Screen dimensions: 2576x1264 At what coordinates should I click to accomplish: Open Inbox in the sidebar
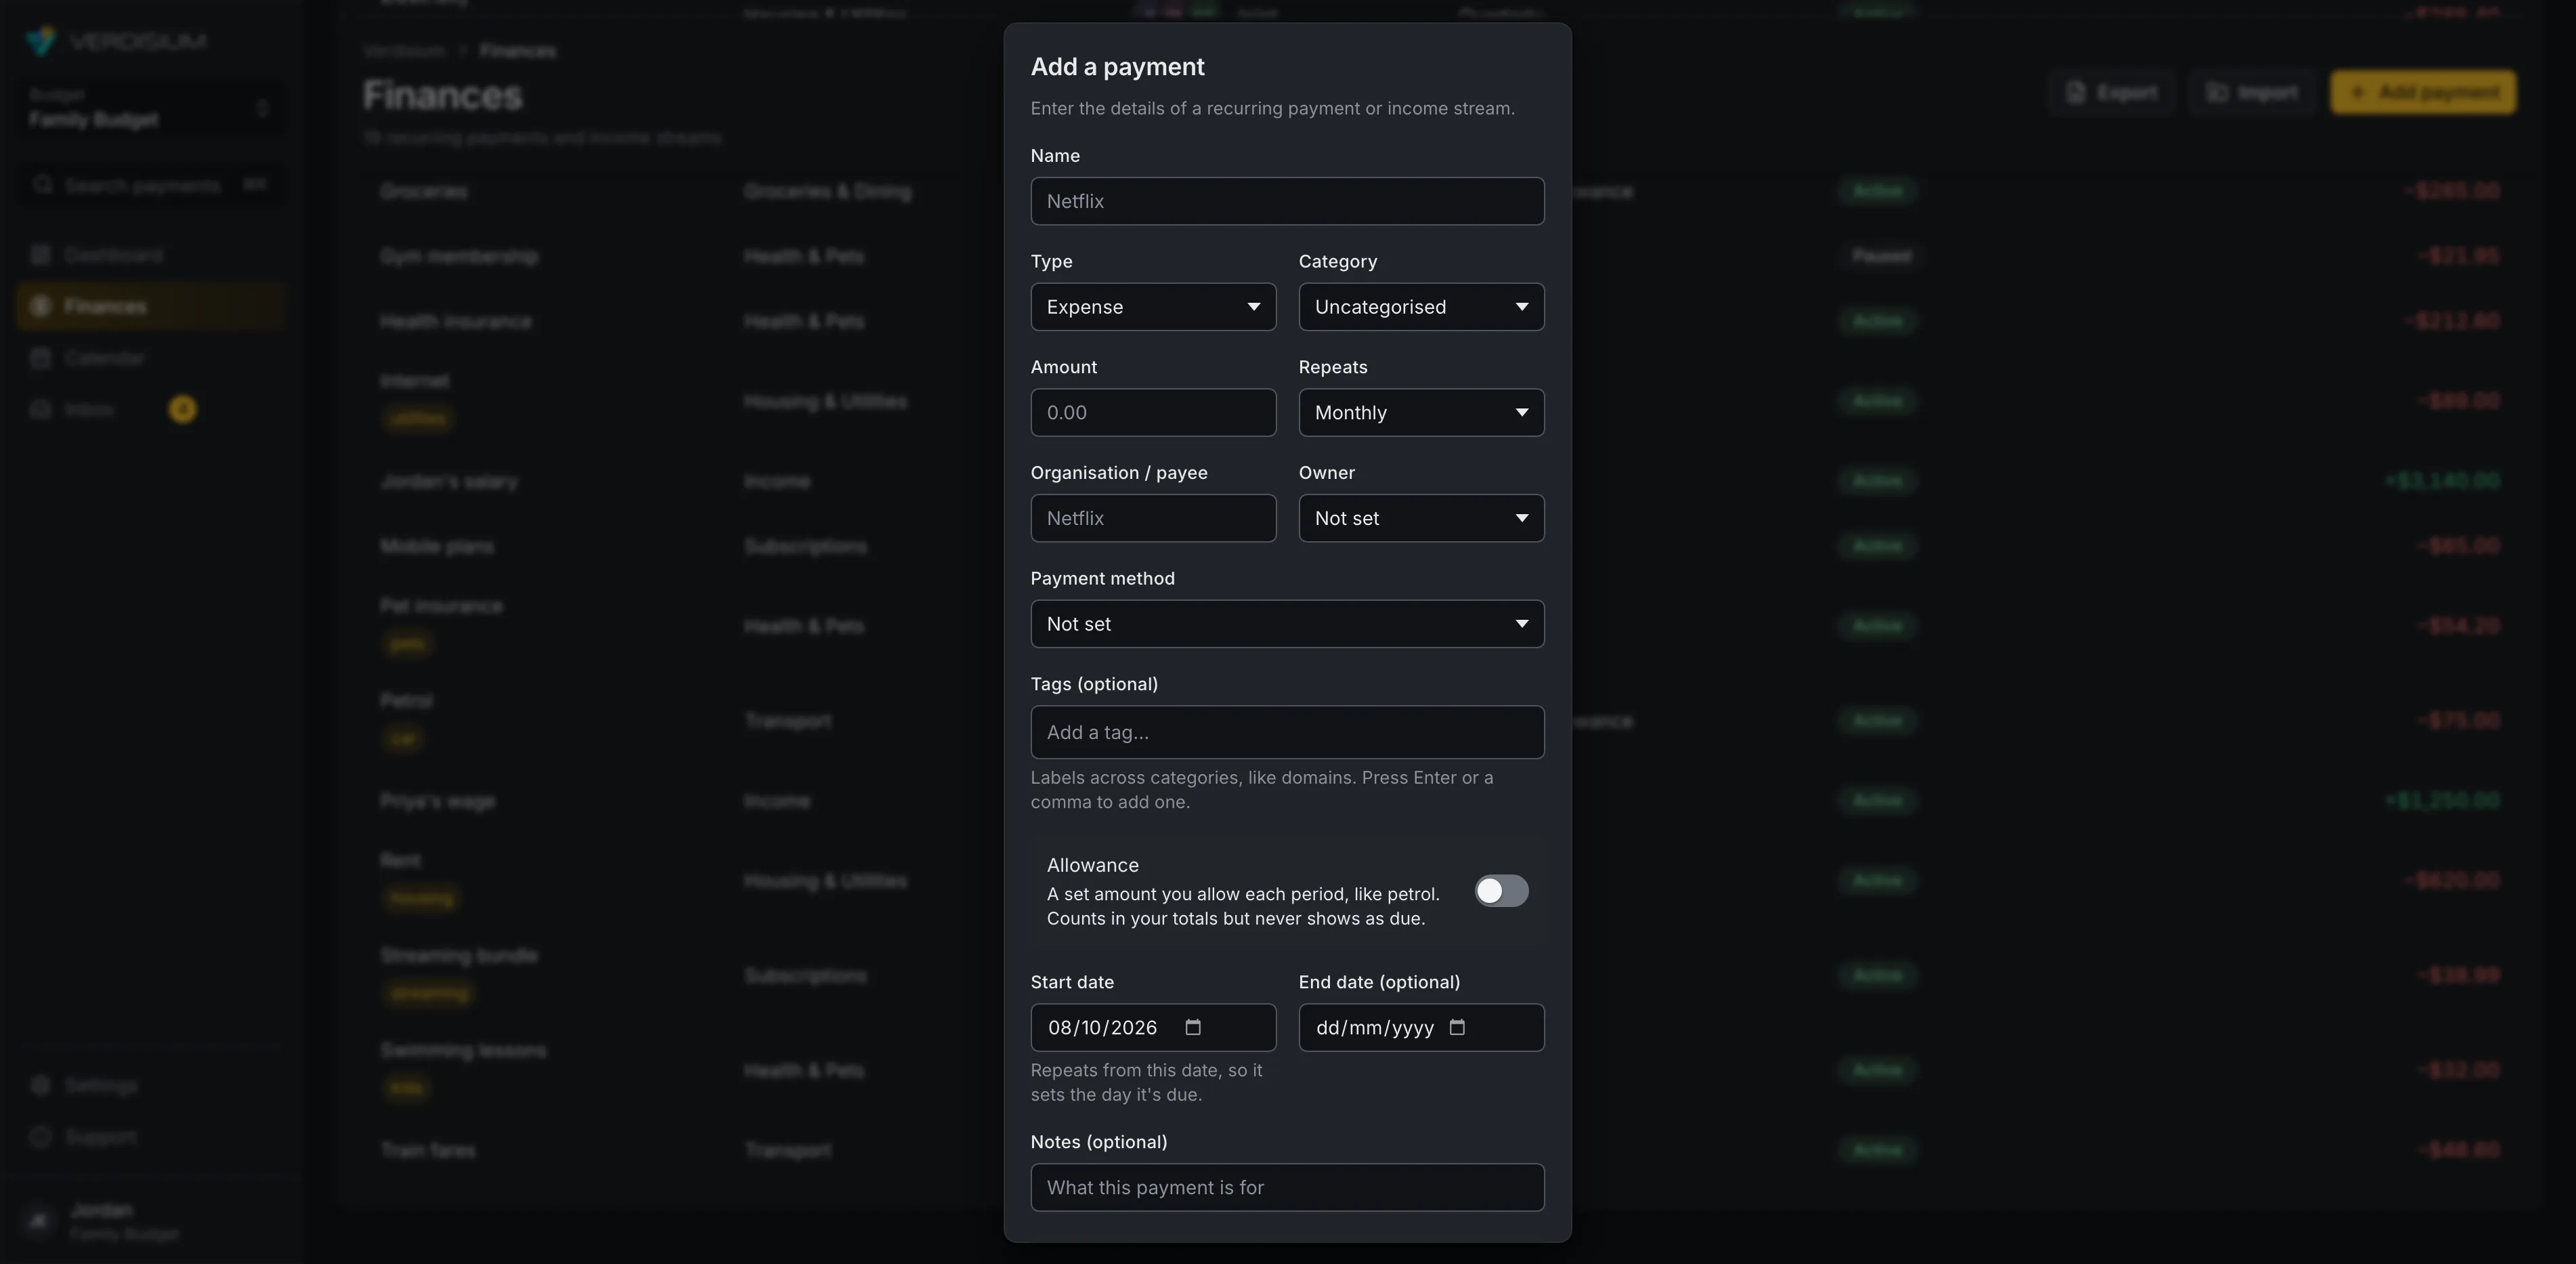151,409
